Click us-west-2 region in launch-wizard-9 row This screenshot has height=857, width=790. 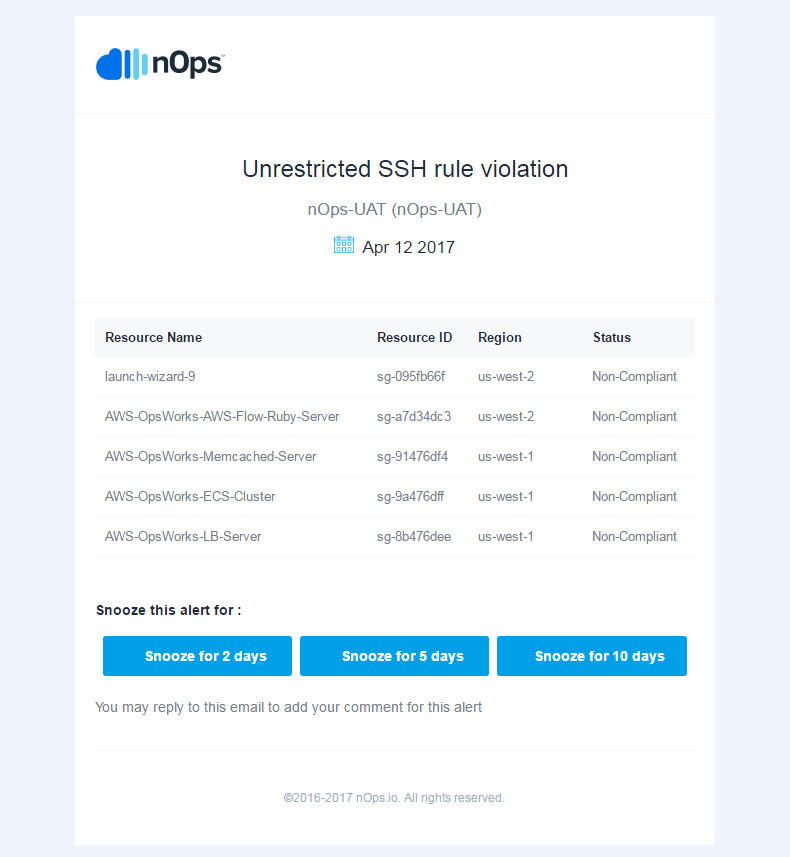(x=506, y=377)
